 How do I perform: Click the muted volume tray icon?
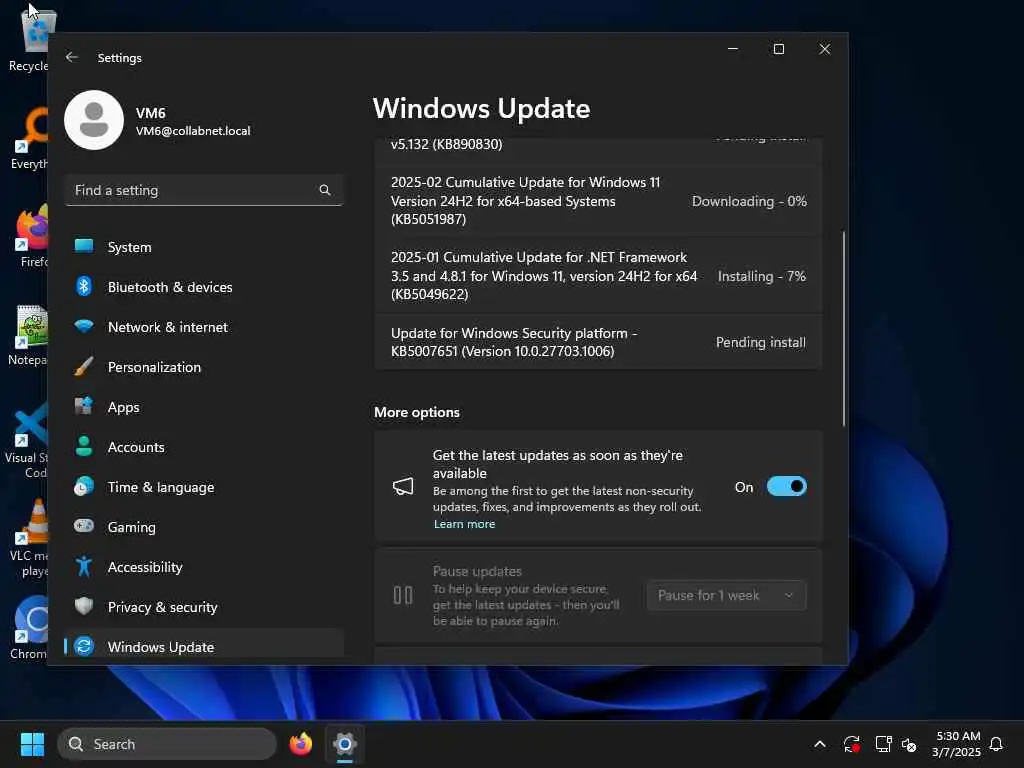[909, 744]
